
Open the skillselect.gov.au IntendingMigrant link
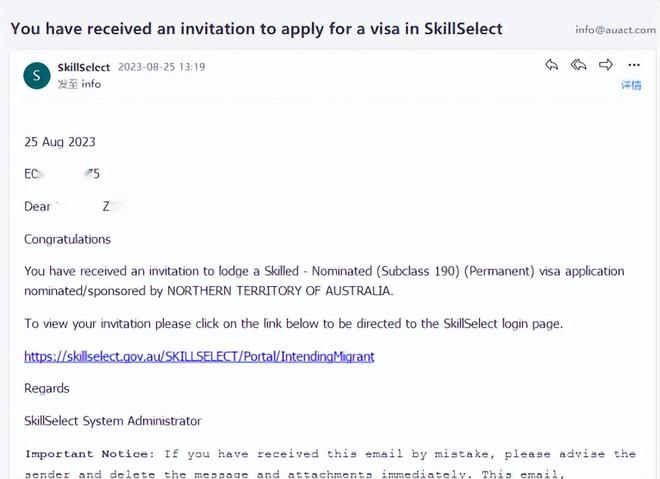click(199, 356)
